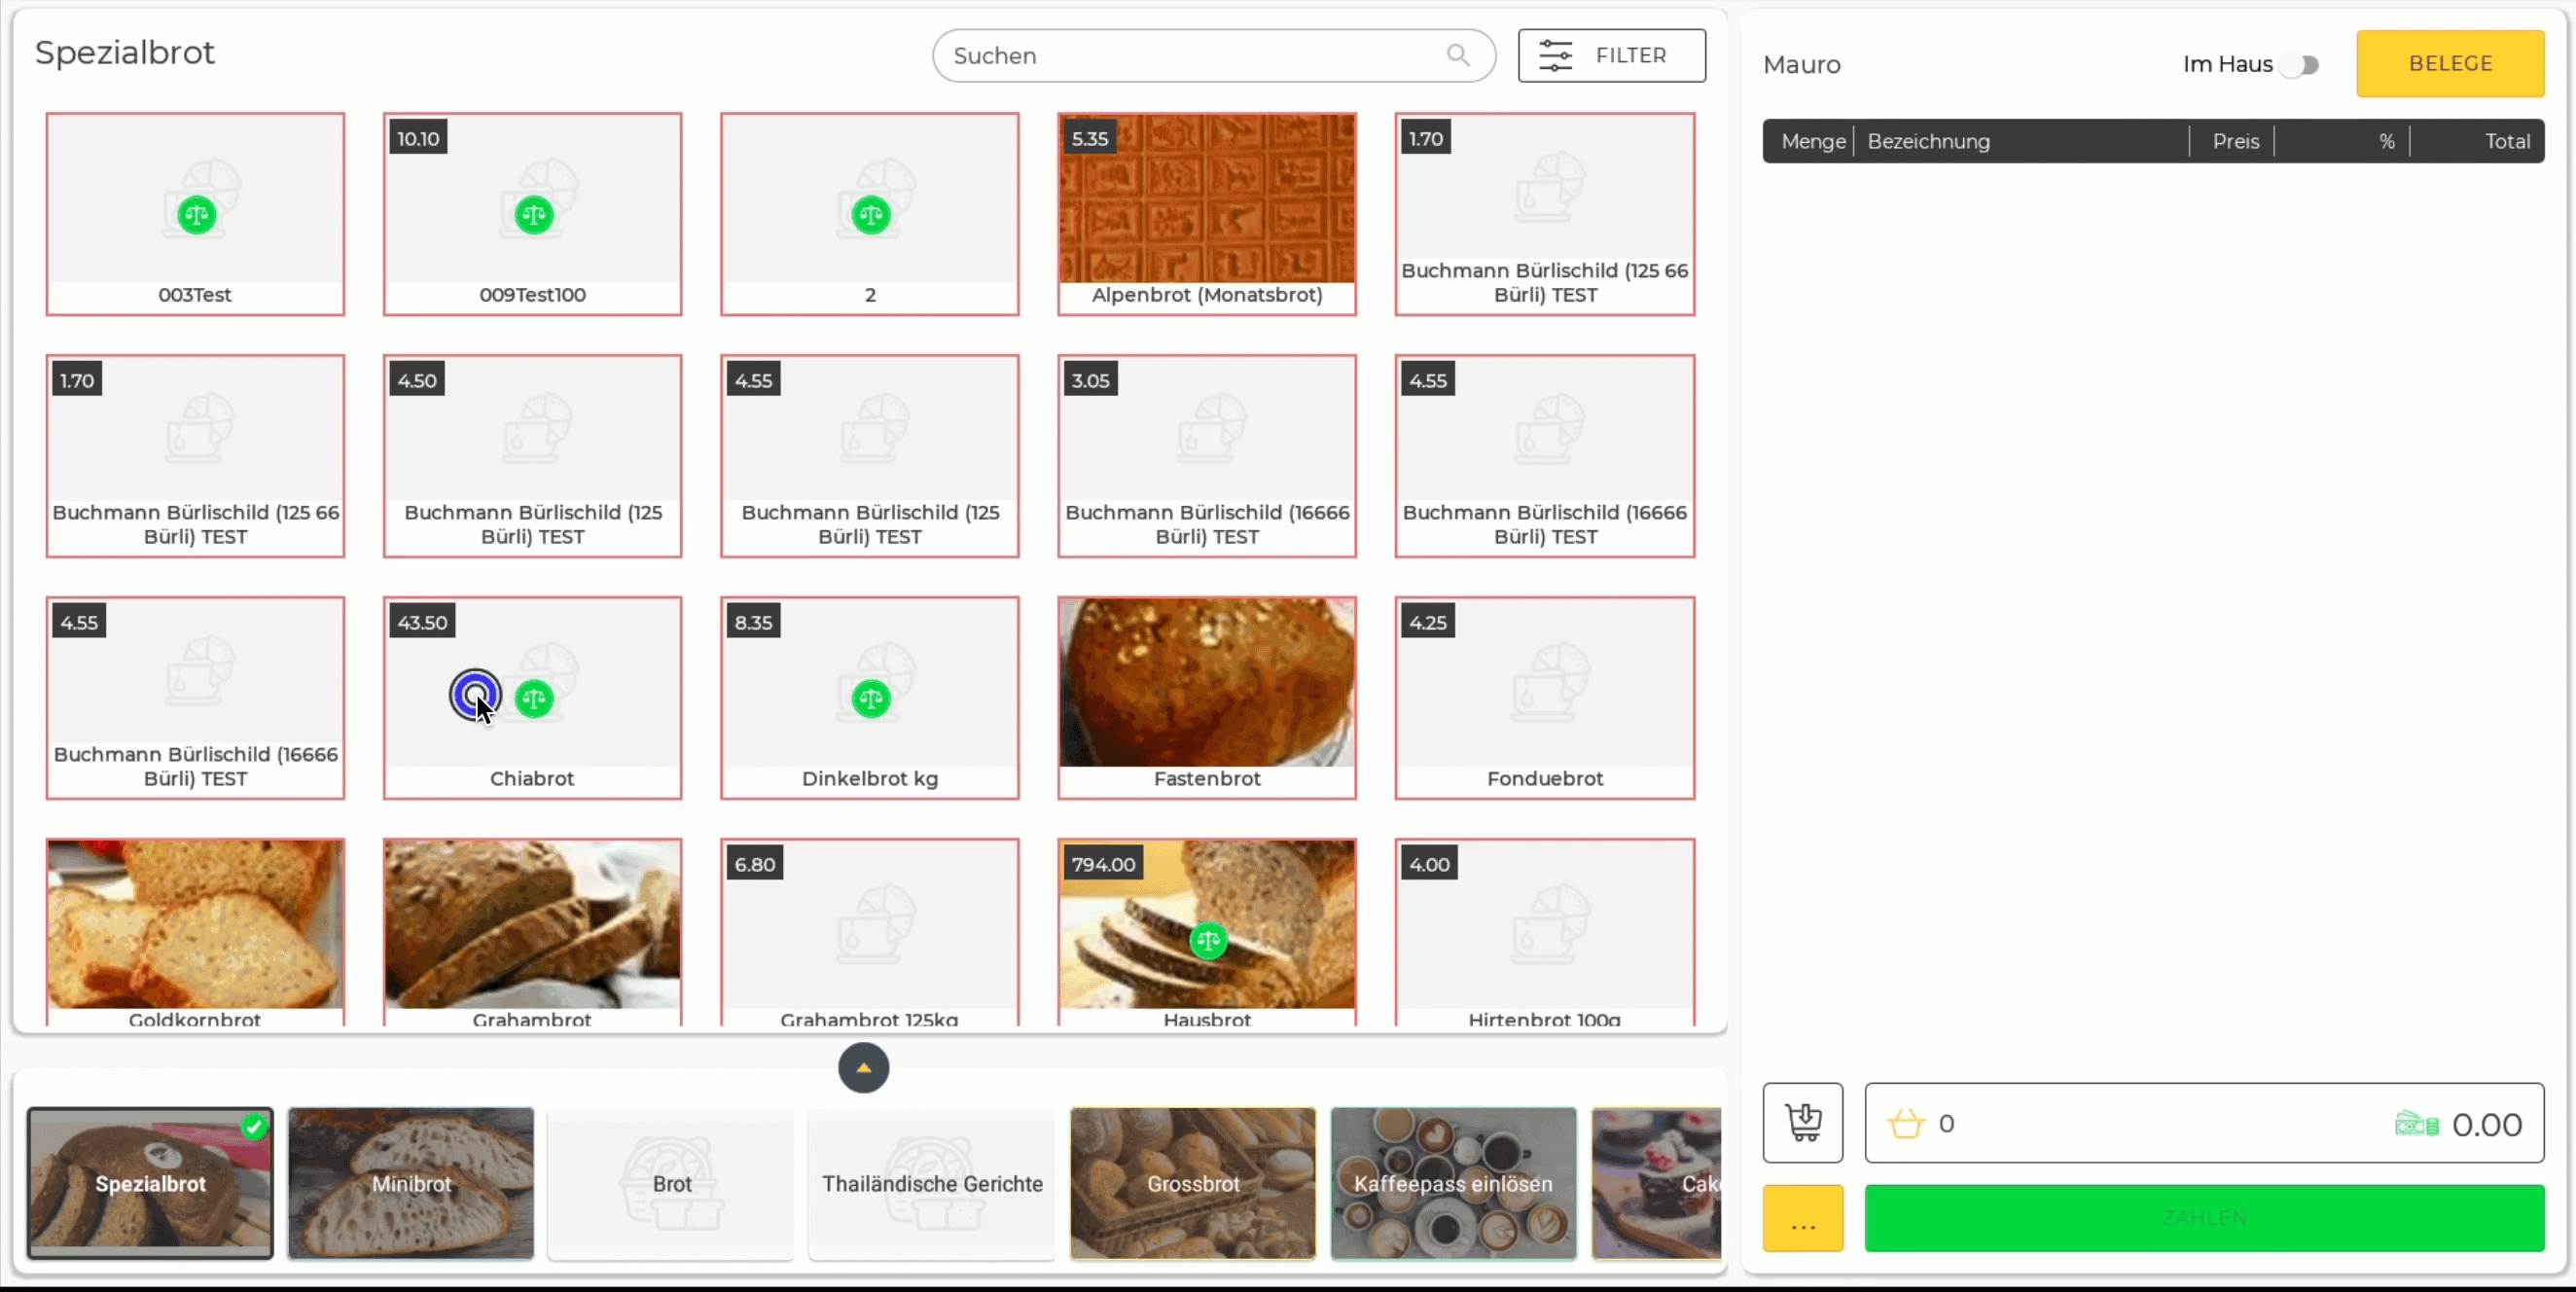Toggle the Im Haus switch
The image size is (2576, 1292).
click(x=2300, y=65)
